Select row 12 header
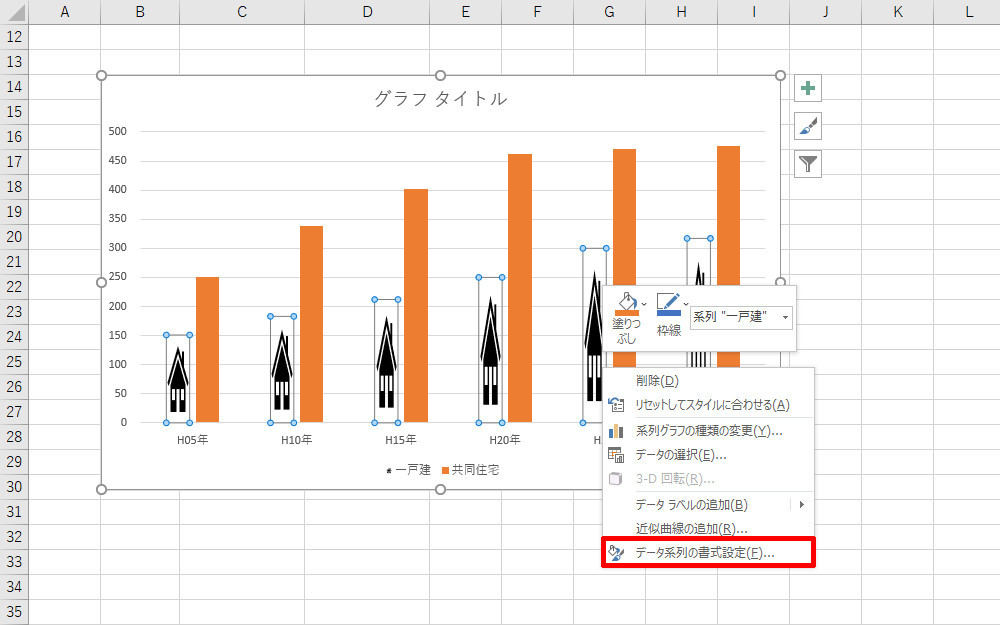 coord(14,37)
